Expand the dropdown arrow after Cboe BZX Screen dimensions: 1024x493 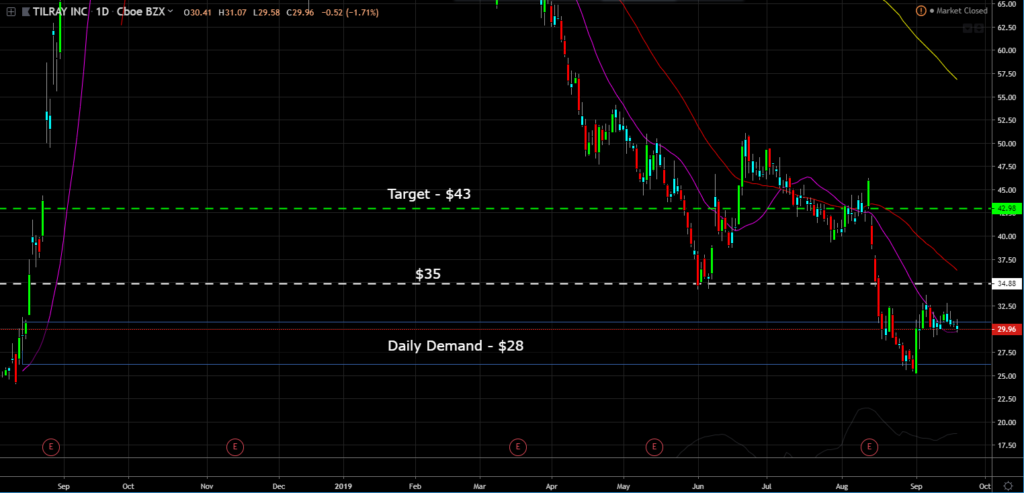(x=171, y=12)
